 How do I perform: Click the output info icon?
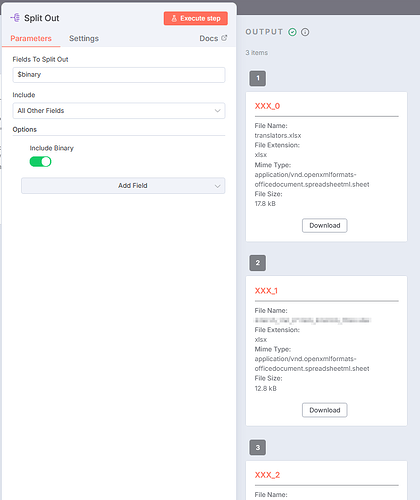click(x=305, y=32)
